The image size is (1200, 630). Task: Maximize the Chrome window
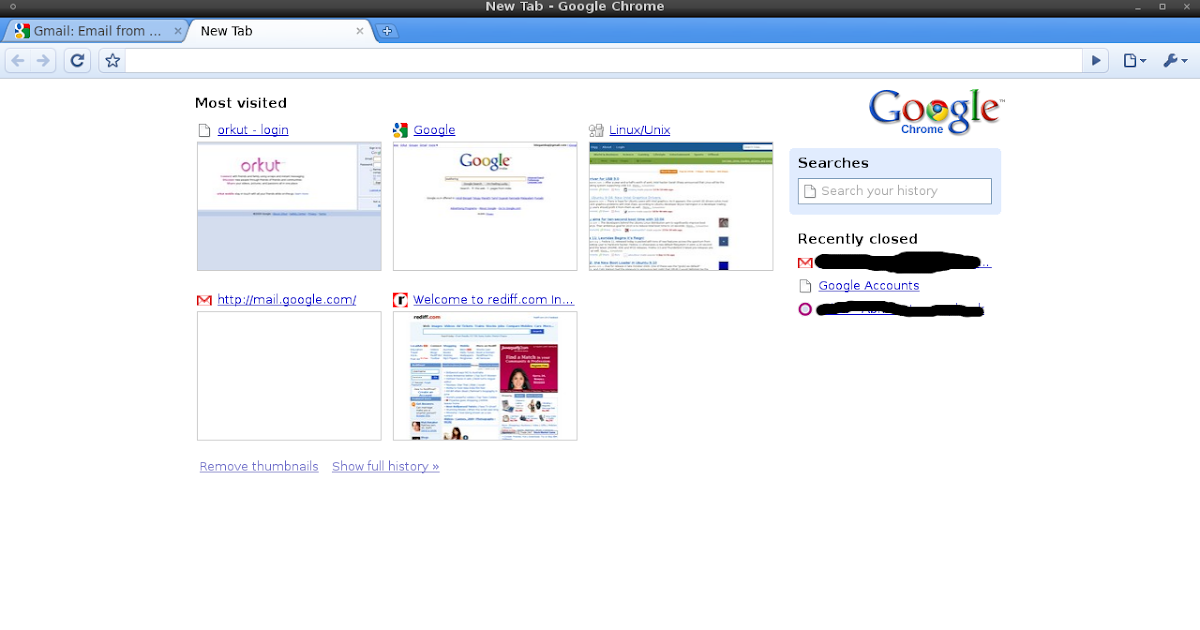1162,7
